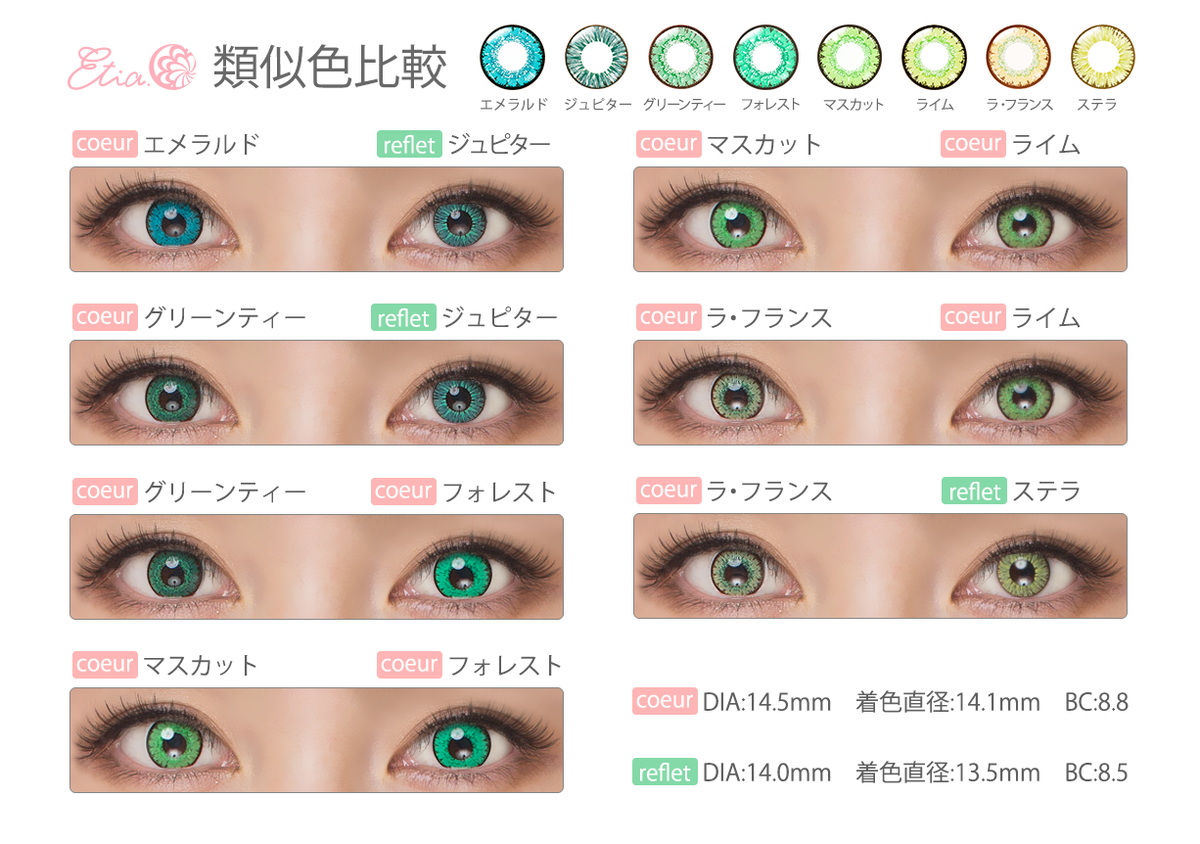The width and height of the screenshot is (1200, 844).
Task: Pick the フォレスト lens icon in top row
Action: point(766,57)
